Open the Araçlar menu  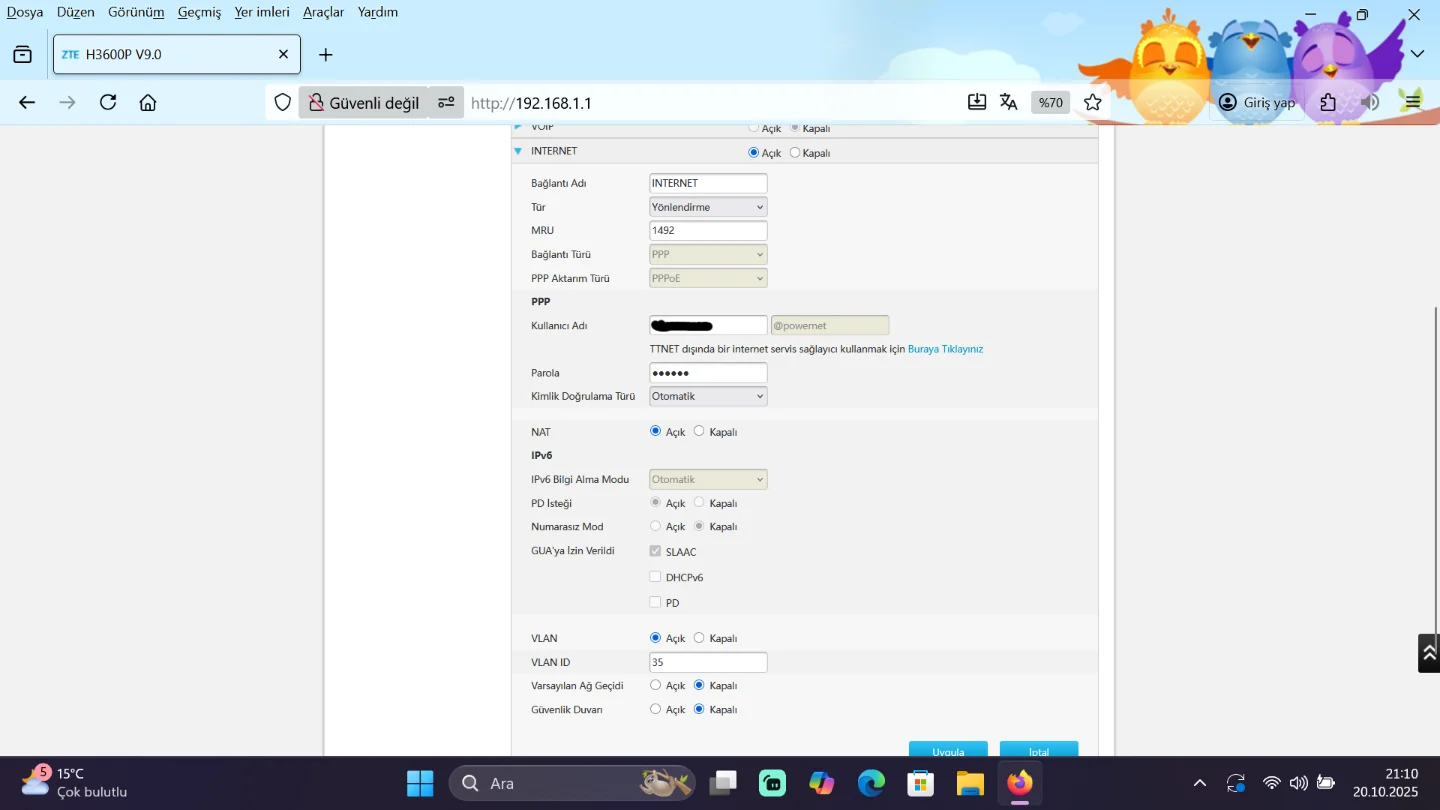coord(323,12)
